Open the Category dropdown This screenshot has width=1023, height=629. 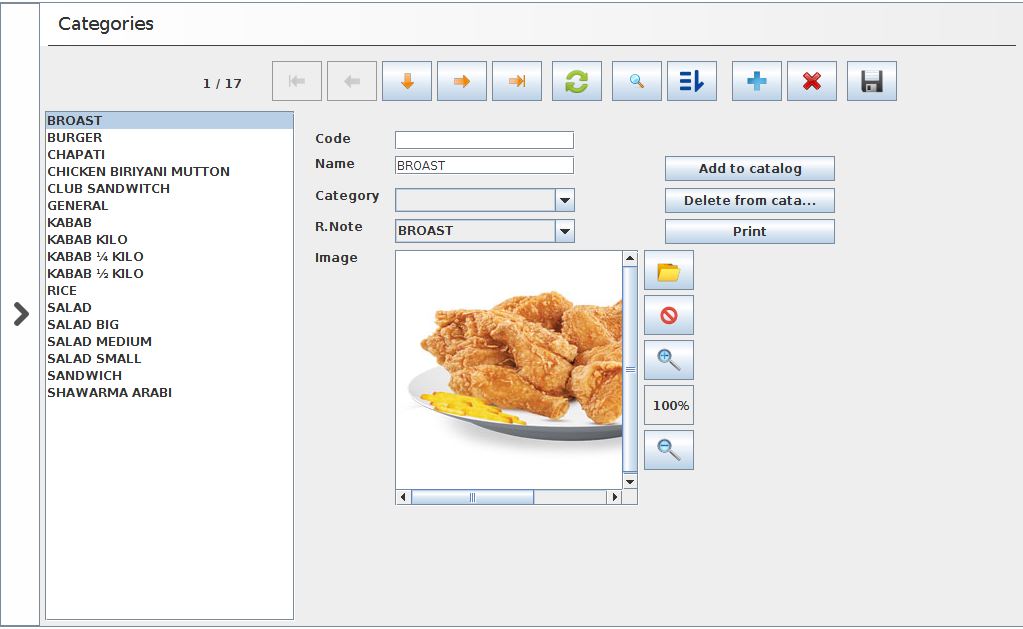pyautogui.click(x=565, y=200)
